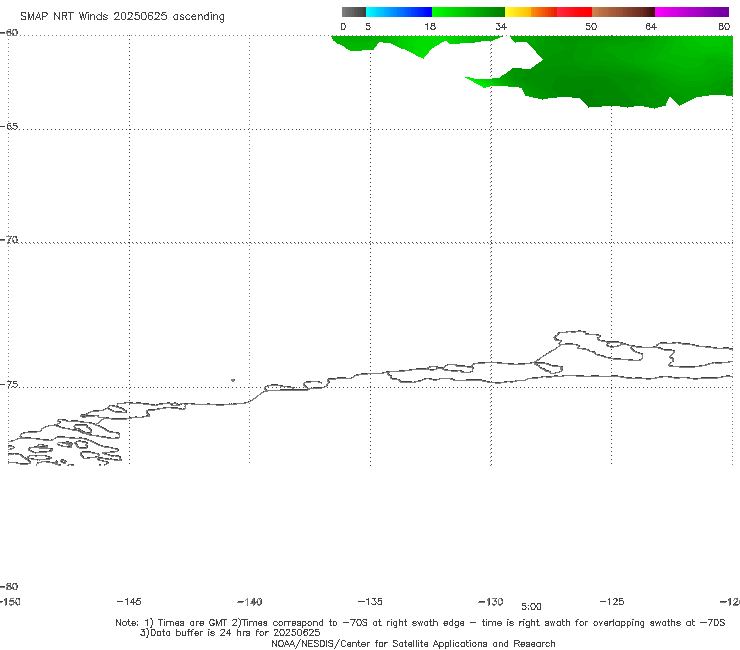Click the colorbar label '5'
Image resolution: width=740 pixels, height=650 pixels.
368,26
